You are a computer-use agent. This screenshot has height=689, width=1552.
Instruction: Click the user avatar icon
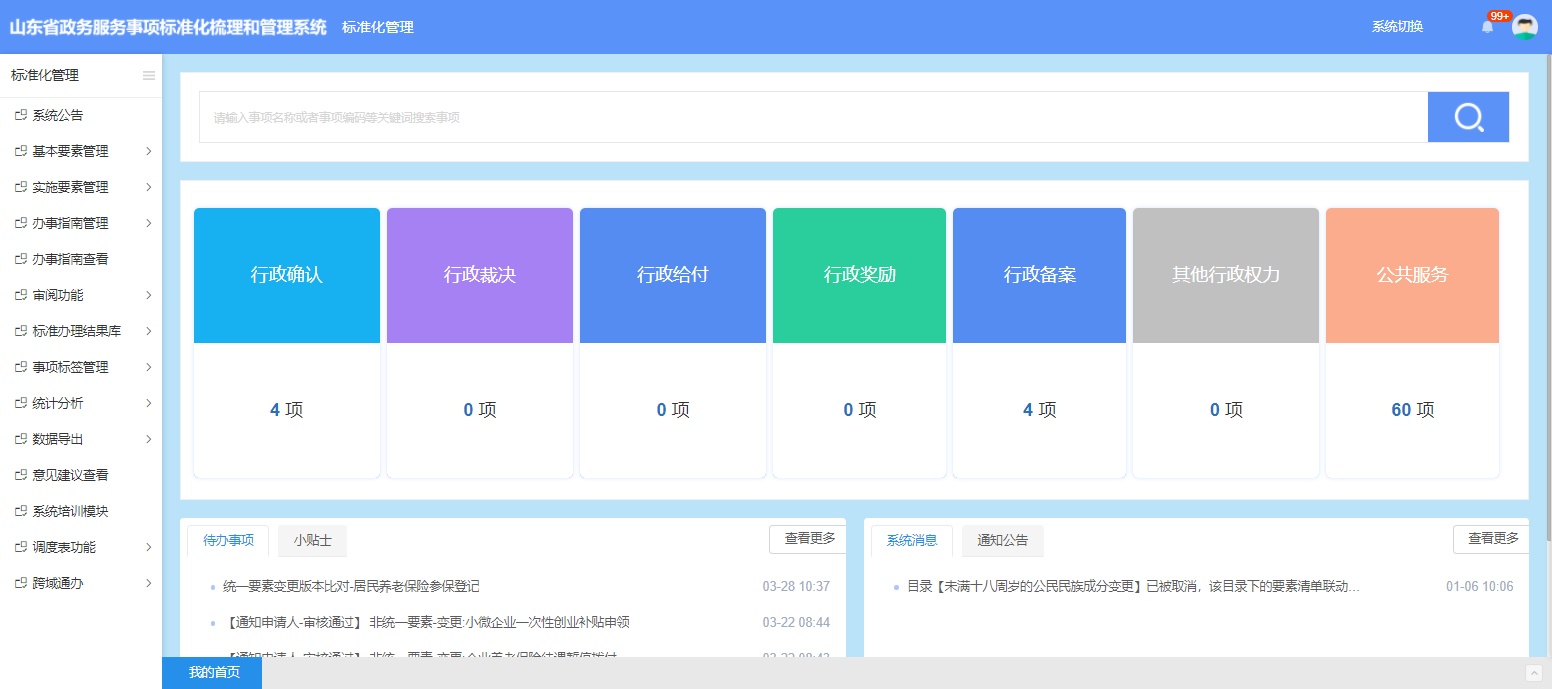1524,27
